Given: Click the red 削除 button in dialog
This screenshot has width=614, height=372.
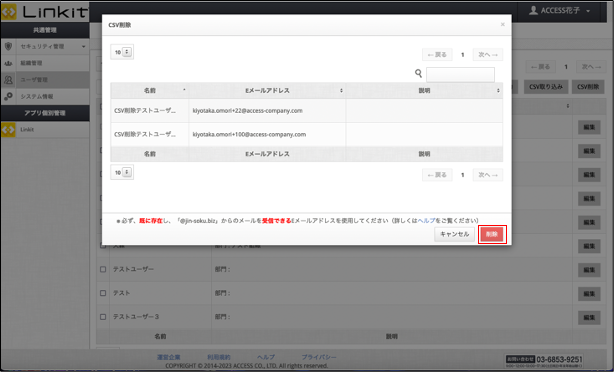Looking at the screenshot, I should tap(492, 234).
